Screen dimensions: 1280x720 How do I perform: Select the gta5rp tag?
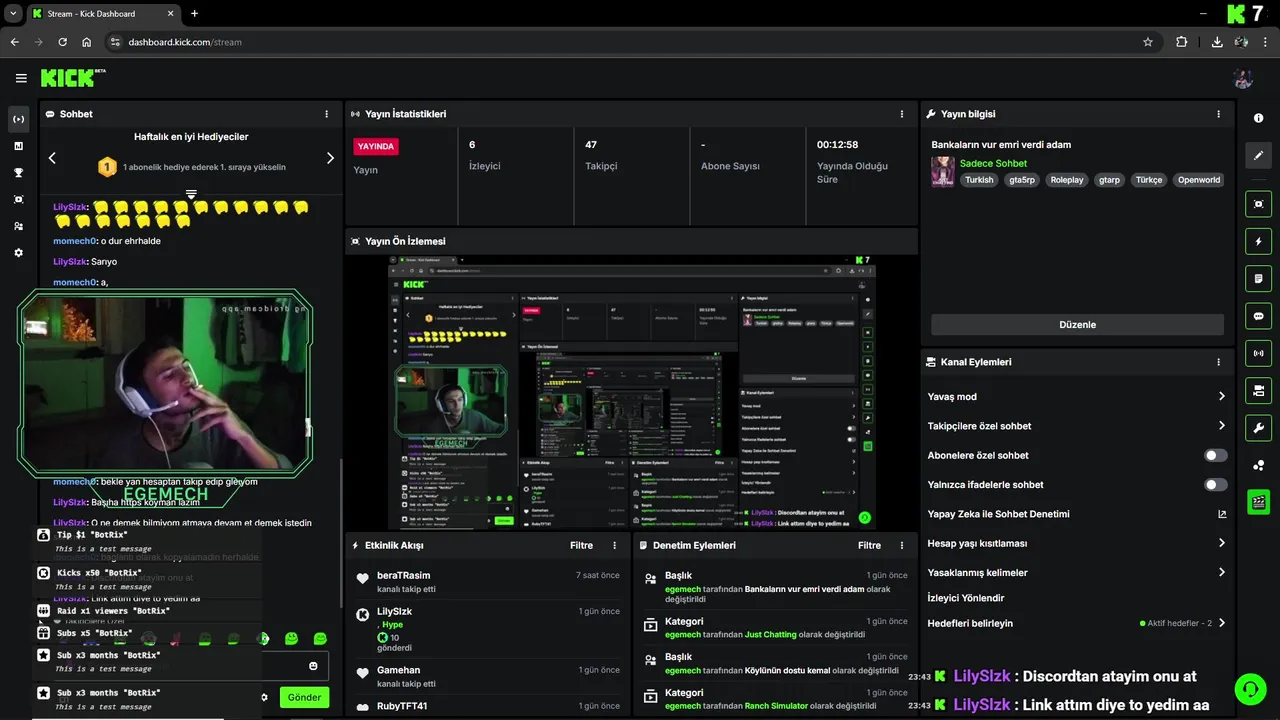click(1022, 180)
